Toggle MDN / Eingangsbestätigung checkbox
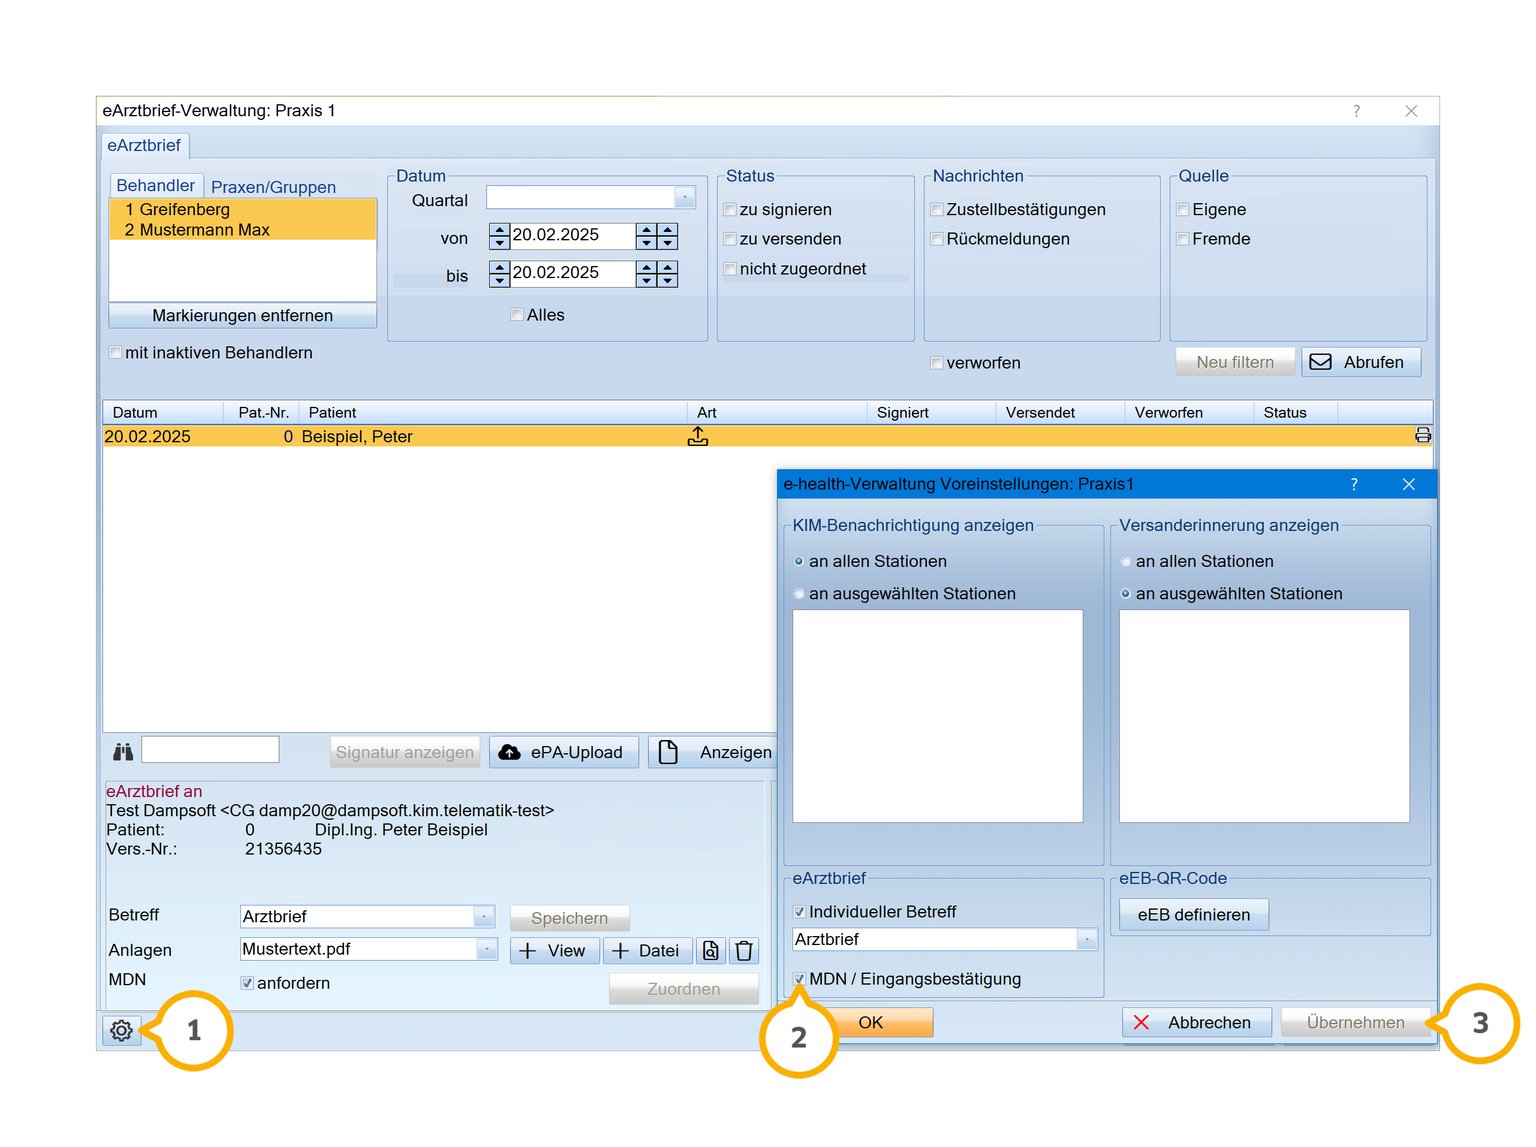This screenshot has height=1147, width=1536. [x=799, y=979]
